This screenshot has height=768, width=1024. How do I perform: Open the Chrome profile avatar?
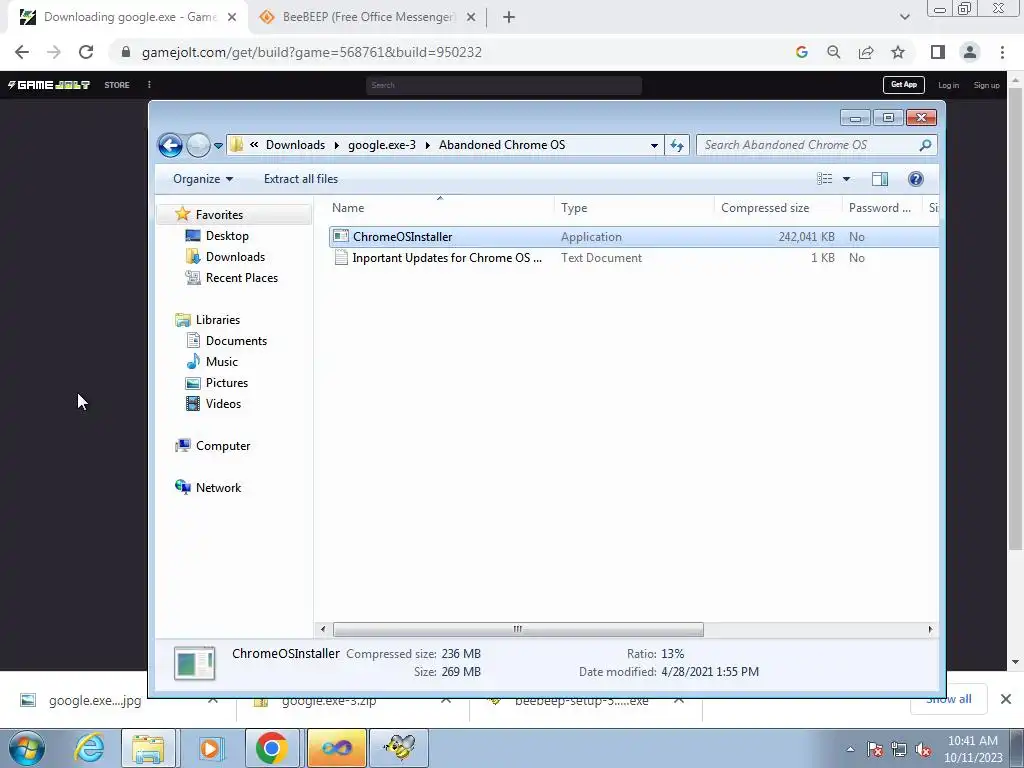pyautogui.click(x=970, y=52)
